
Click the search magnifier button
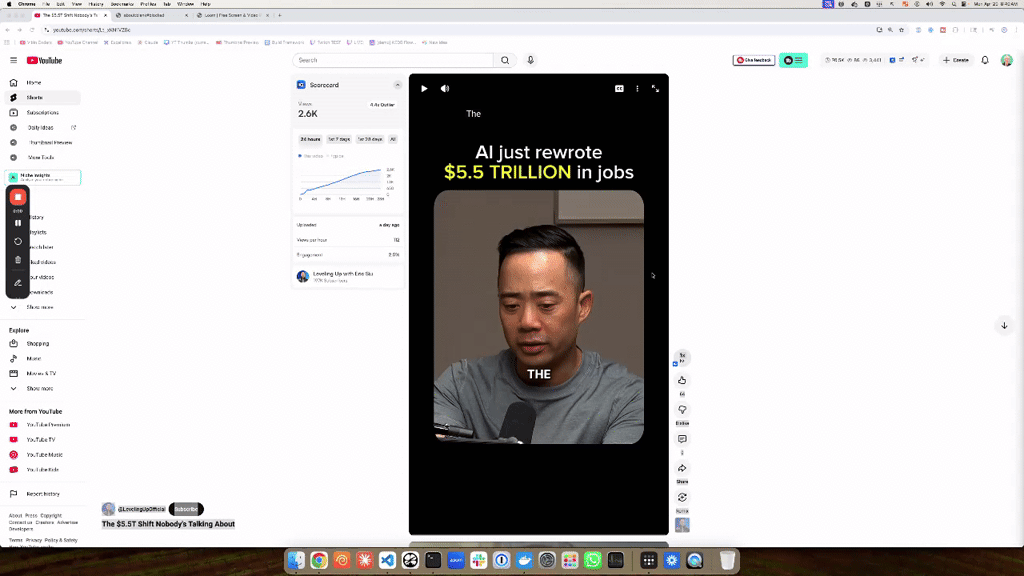[505, 60]
